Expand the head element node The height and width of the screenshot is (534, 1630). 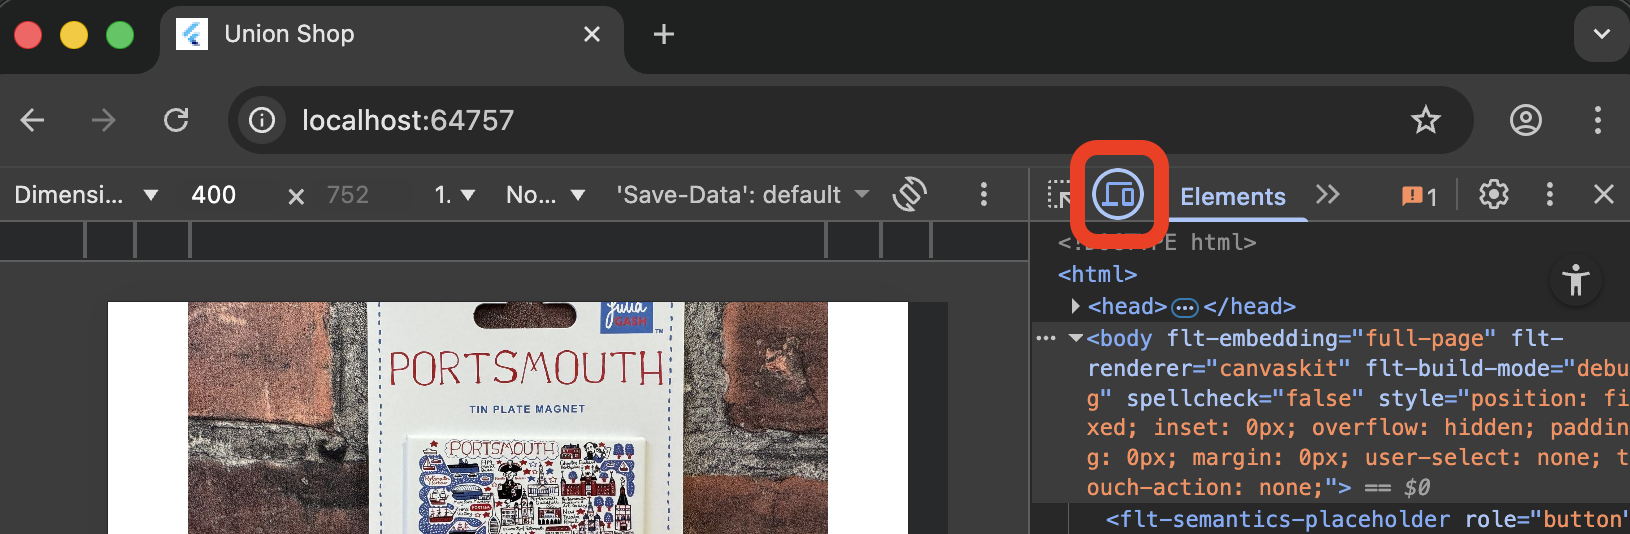pyautogui.click(x=1075, y=306)
